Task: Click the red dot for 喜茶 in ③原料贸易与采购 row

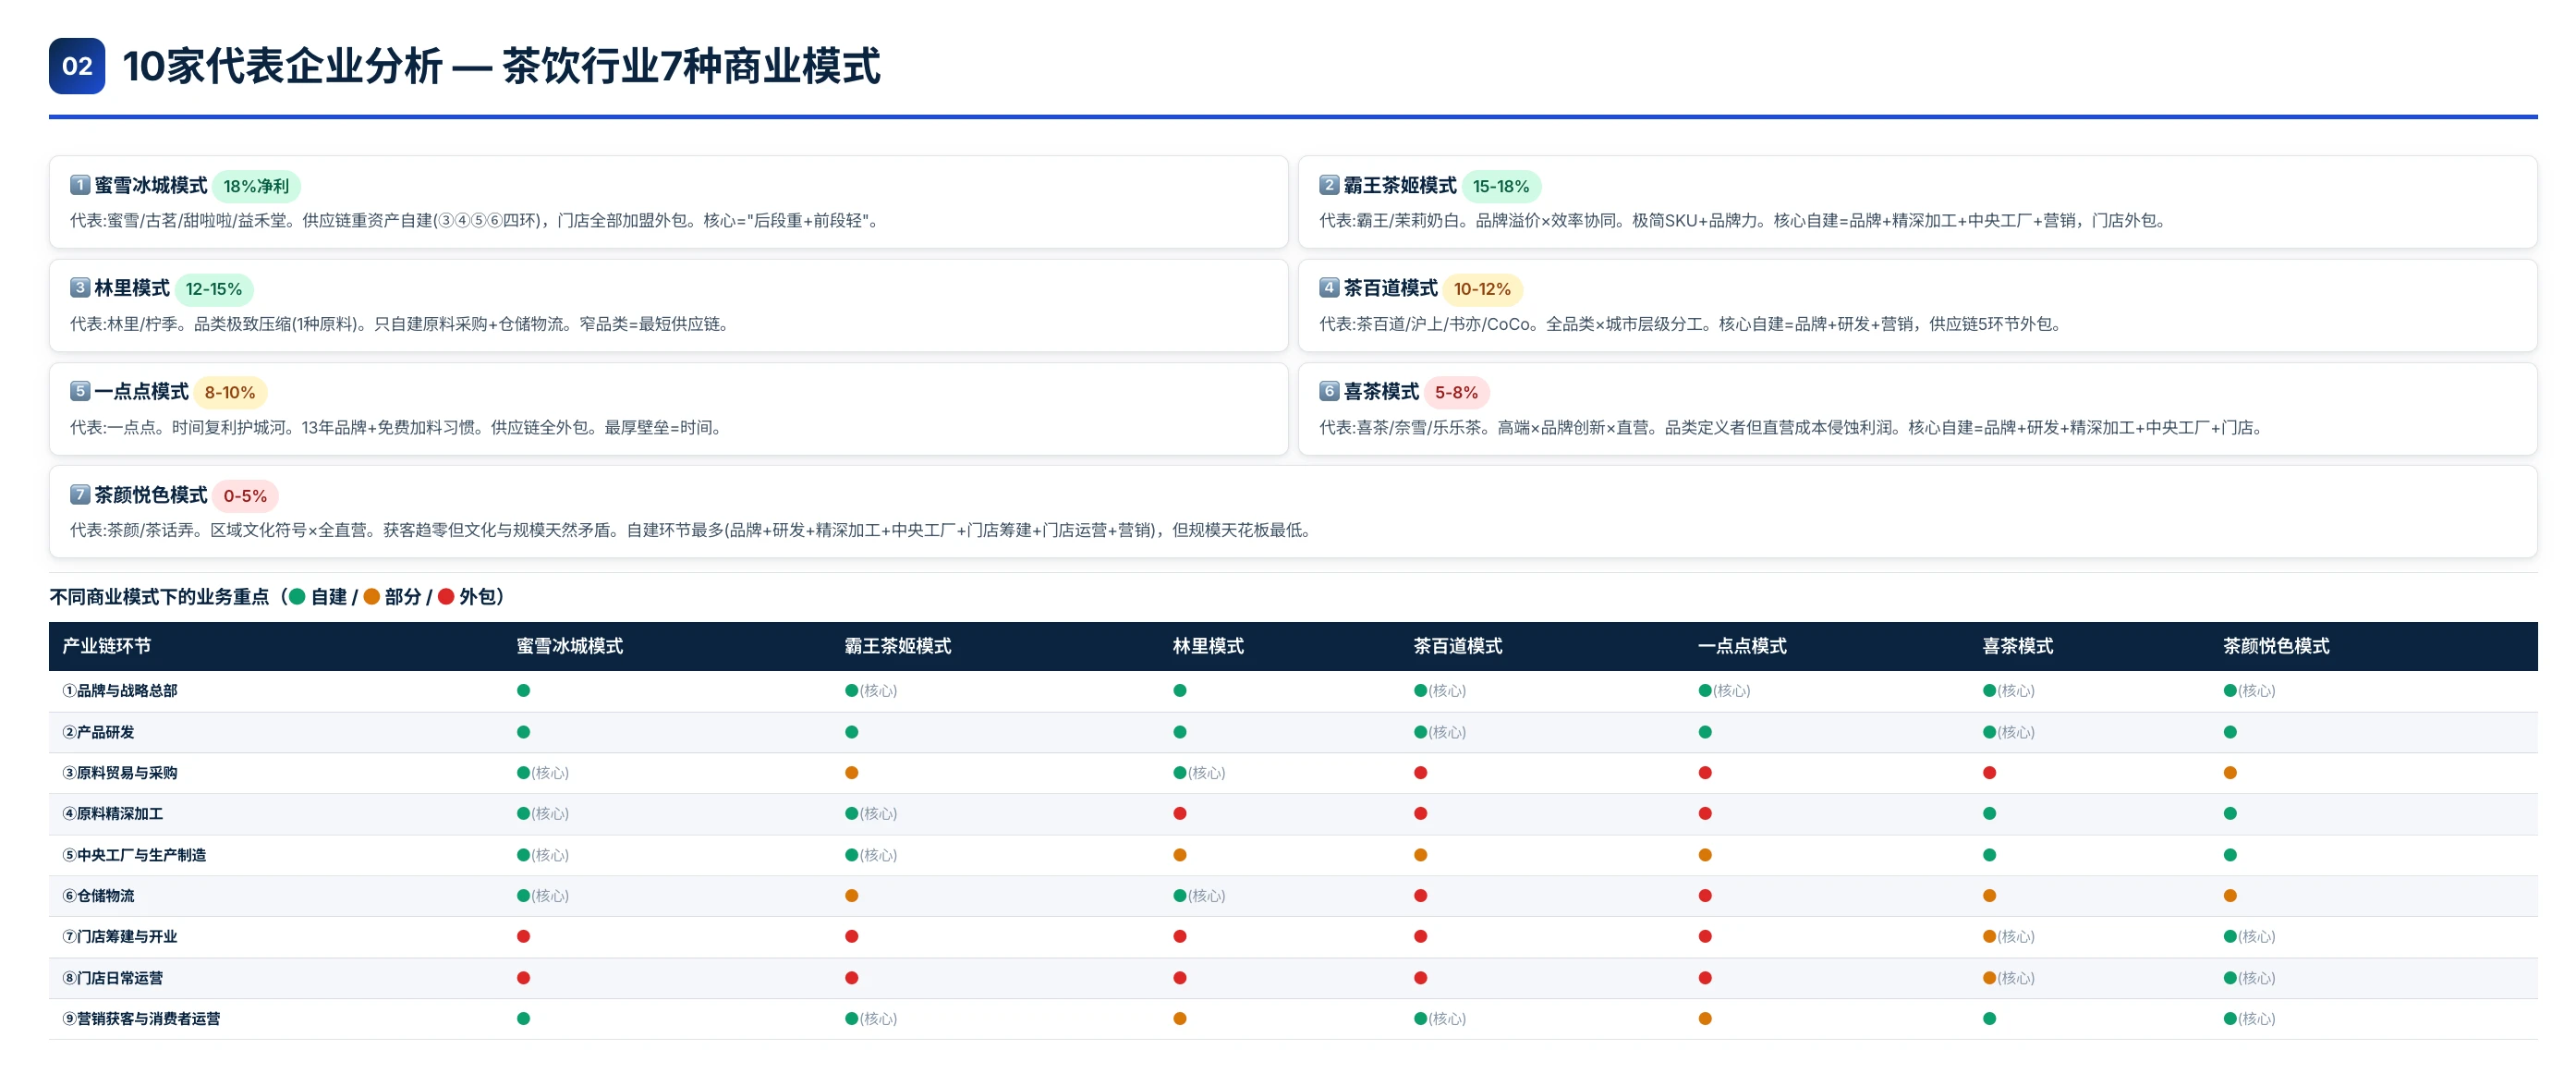Action: click(1989, 773)
